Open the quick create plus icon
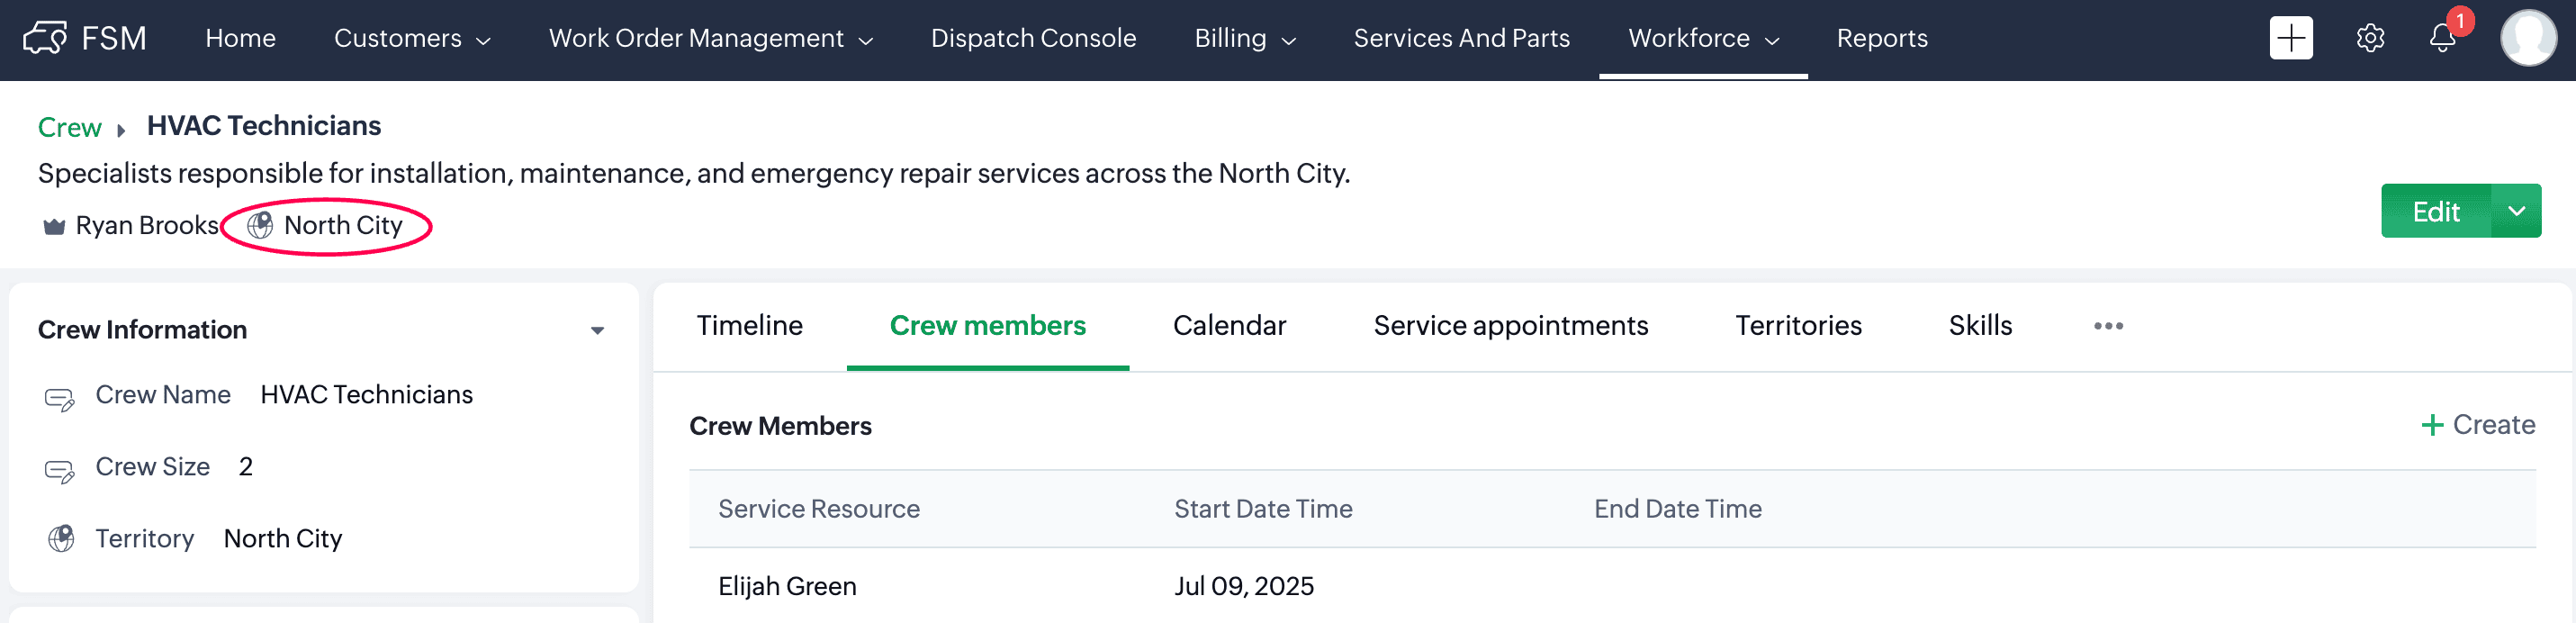This screenshot has width=2576, height=623. tap(2290, 38)
